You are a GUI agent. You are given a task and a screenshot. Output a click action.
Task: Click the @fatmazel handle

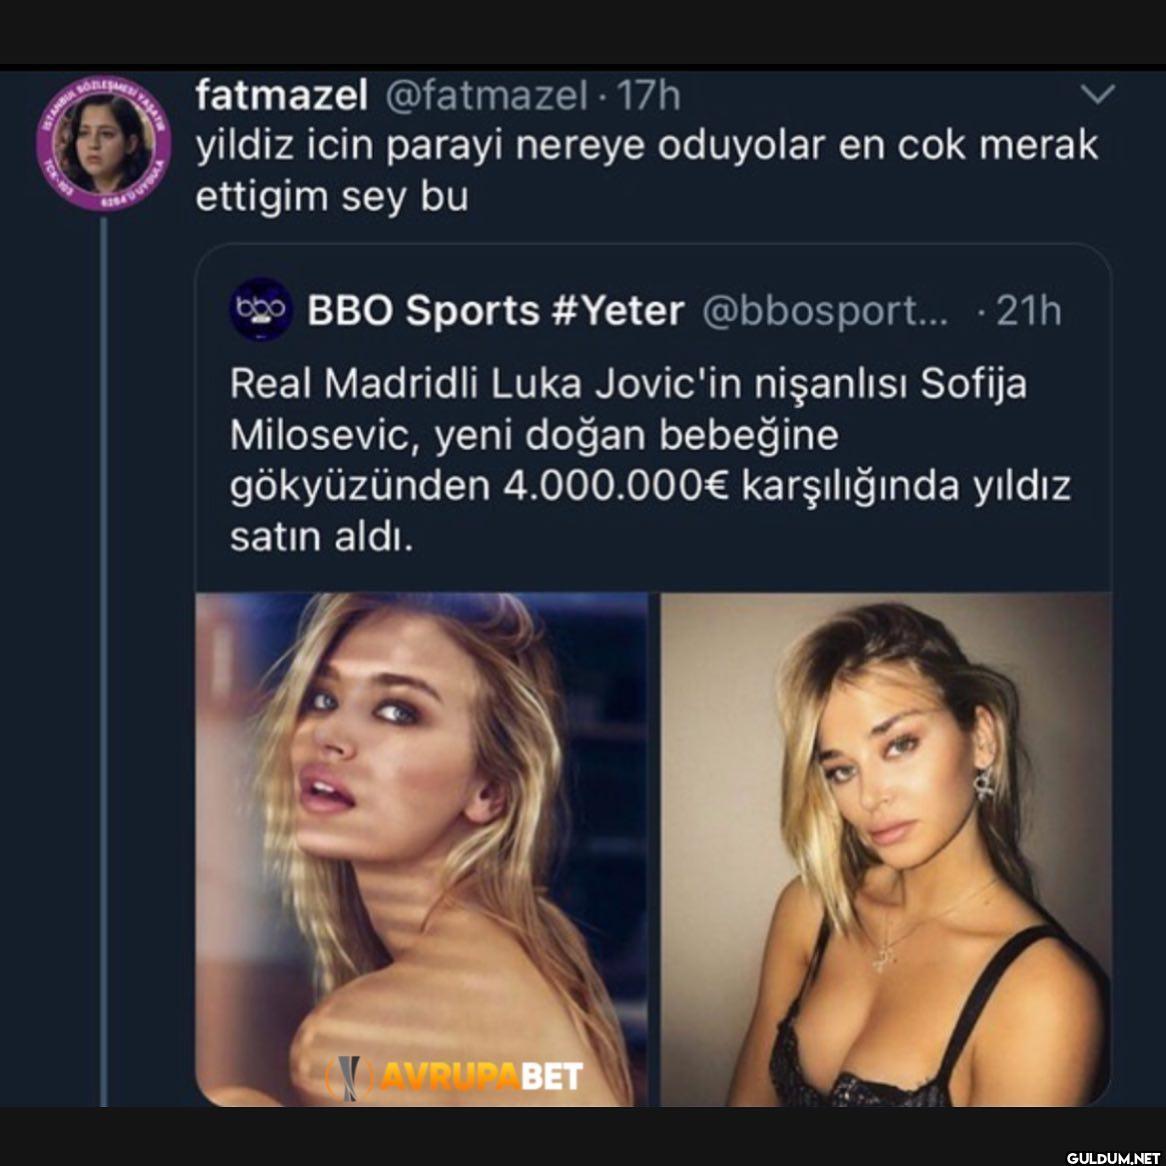486,95
